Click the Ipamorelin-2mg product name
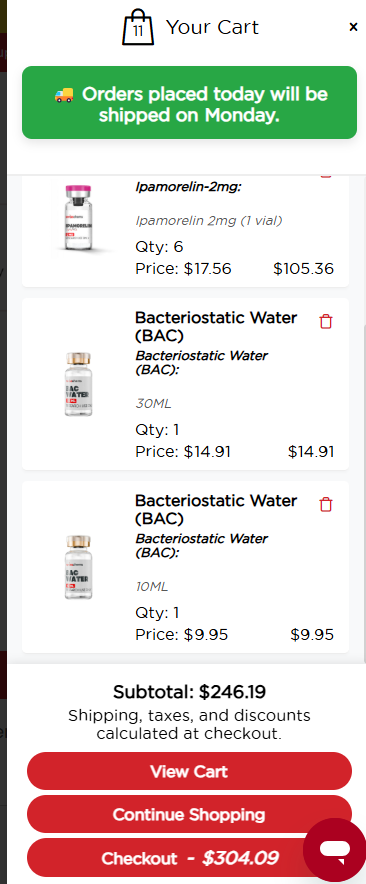366x884 pixels. coord(188,187)
